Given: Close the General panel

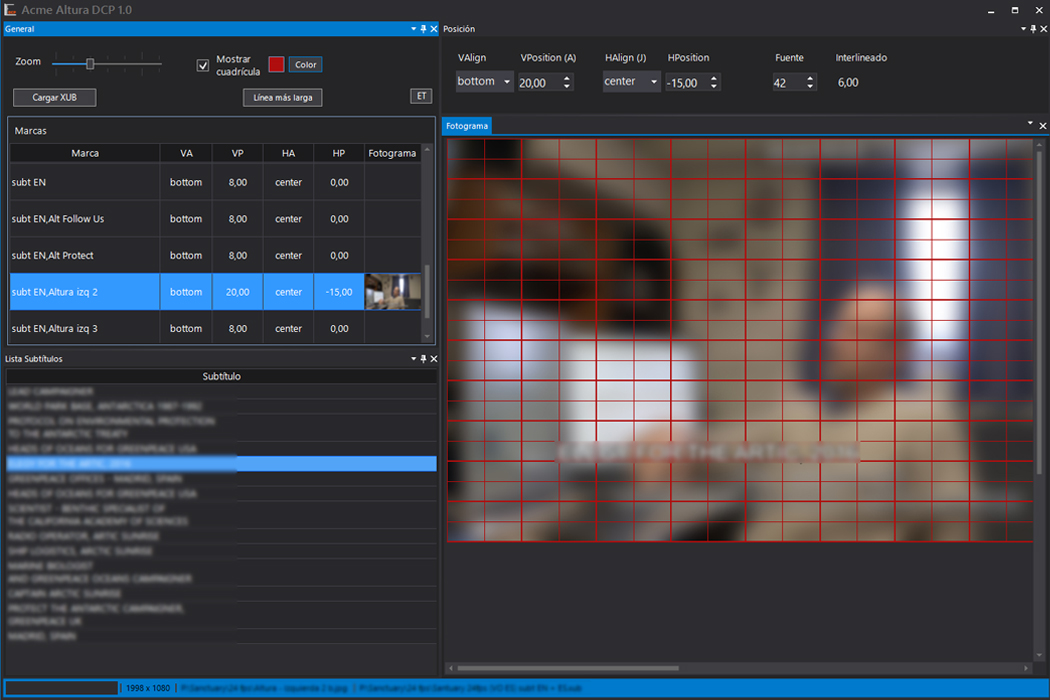Looking at the screenshot, I should pos(433,30).
